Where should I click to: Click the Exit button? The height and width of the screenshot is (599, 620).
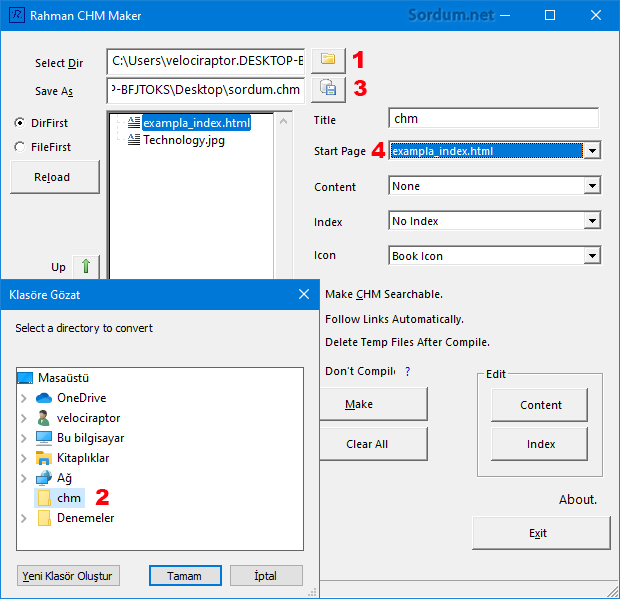[541, 533]
